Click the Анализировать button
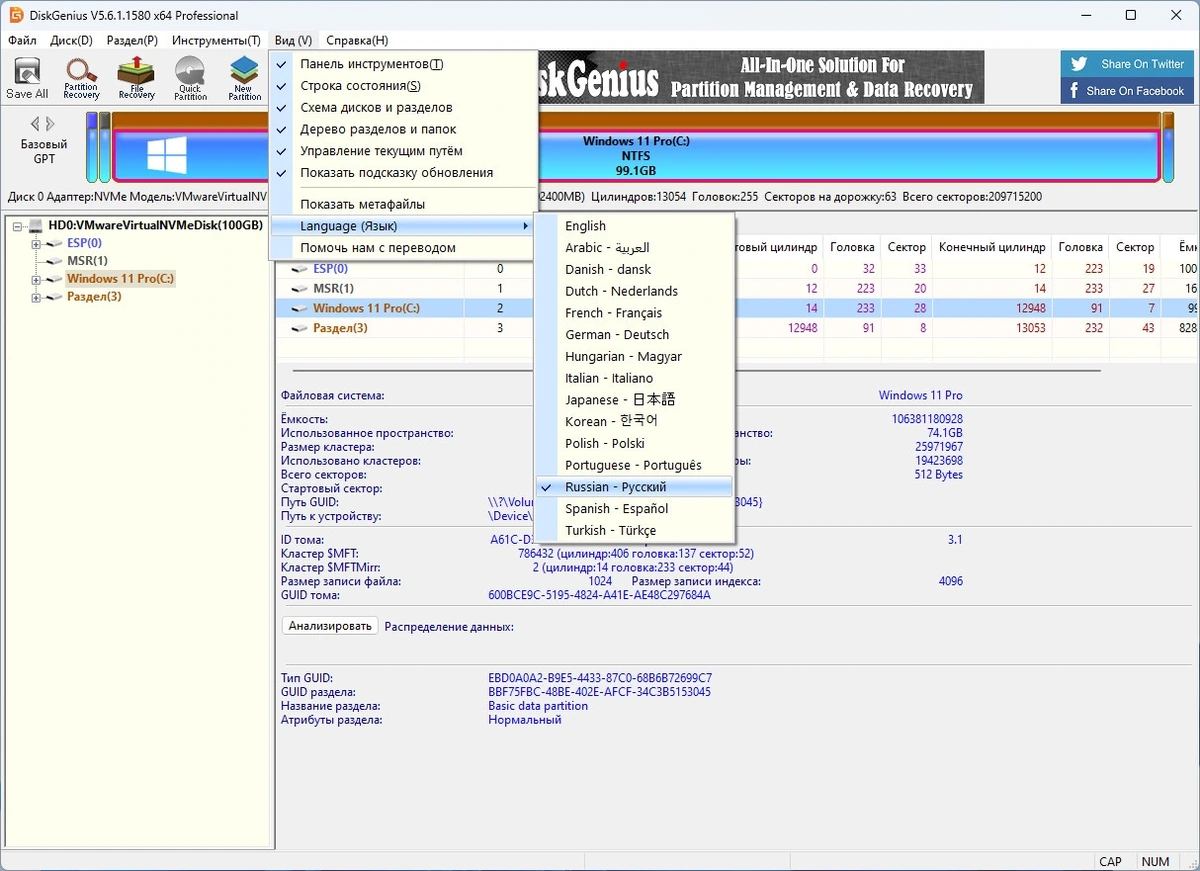The height and width of the screenshot is (871, 1200). coord(330,626)
